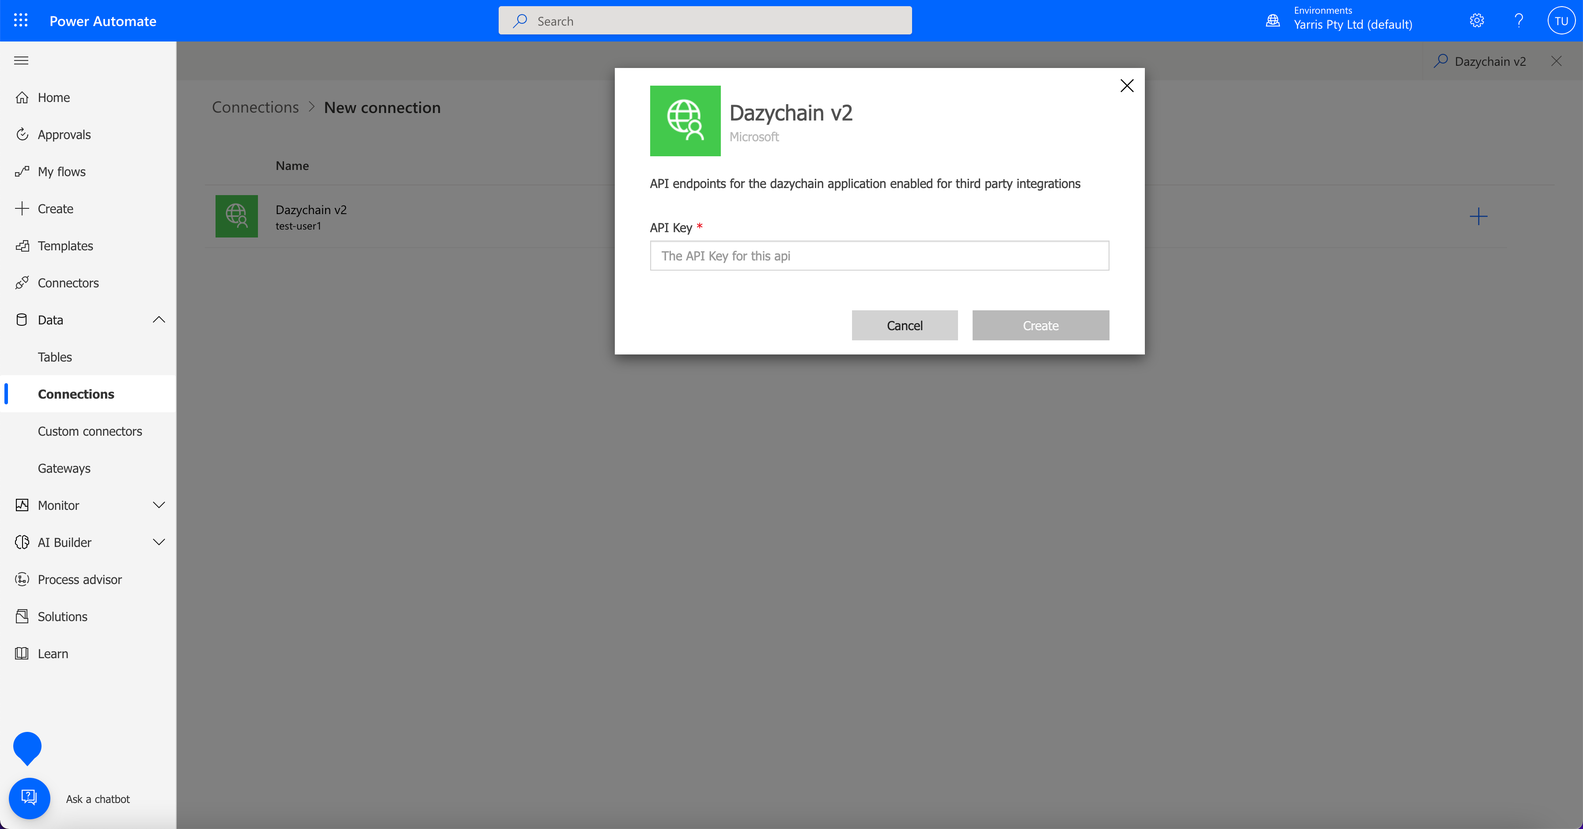Click the Environments picker icon
This screenshot has height=829, width=1583.
[x=1273, y=20]
